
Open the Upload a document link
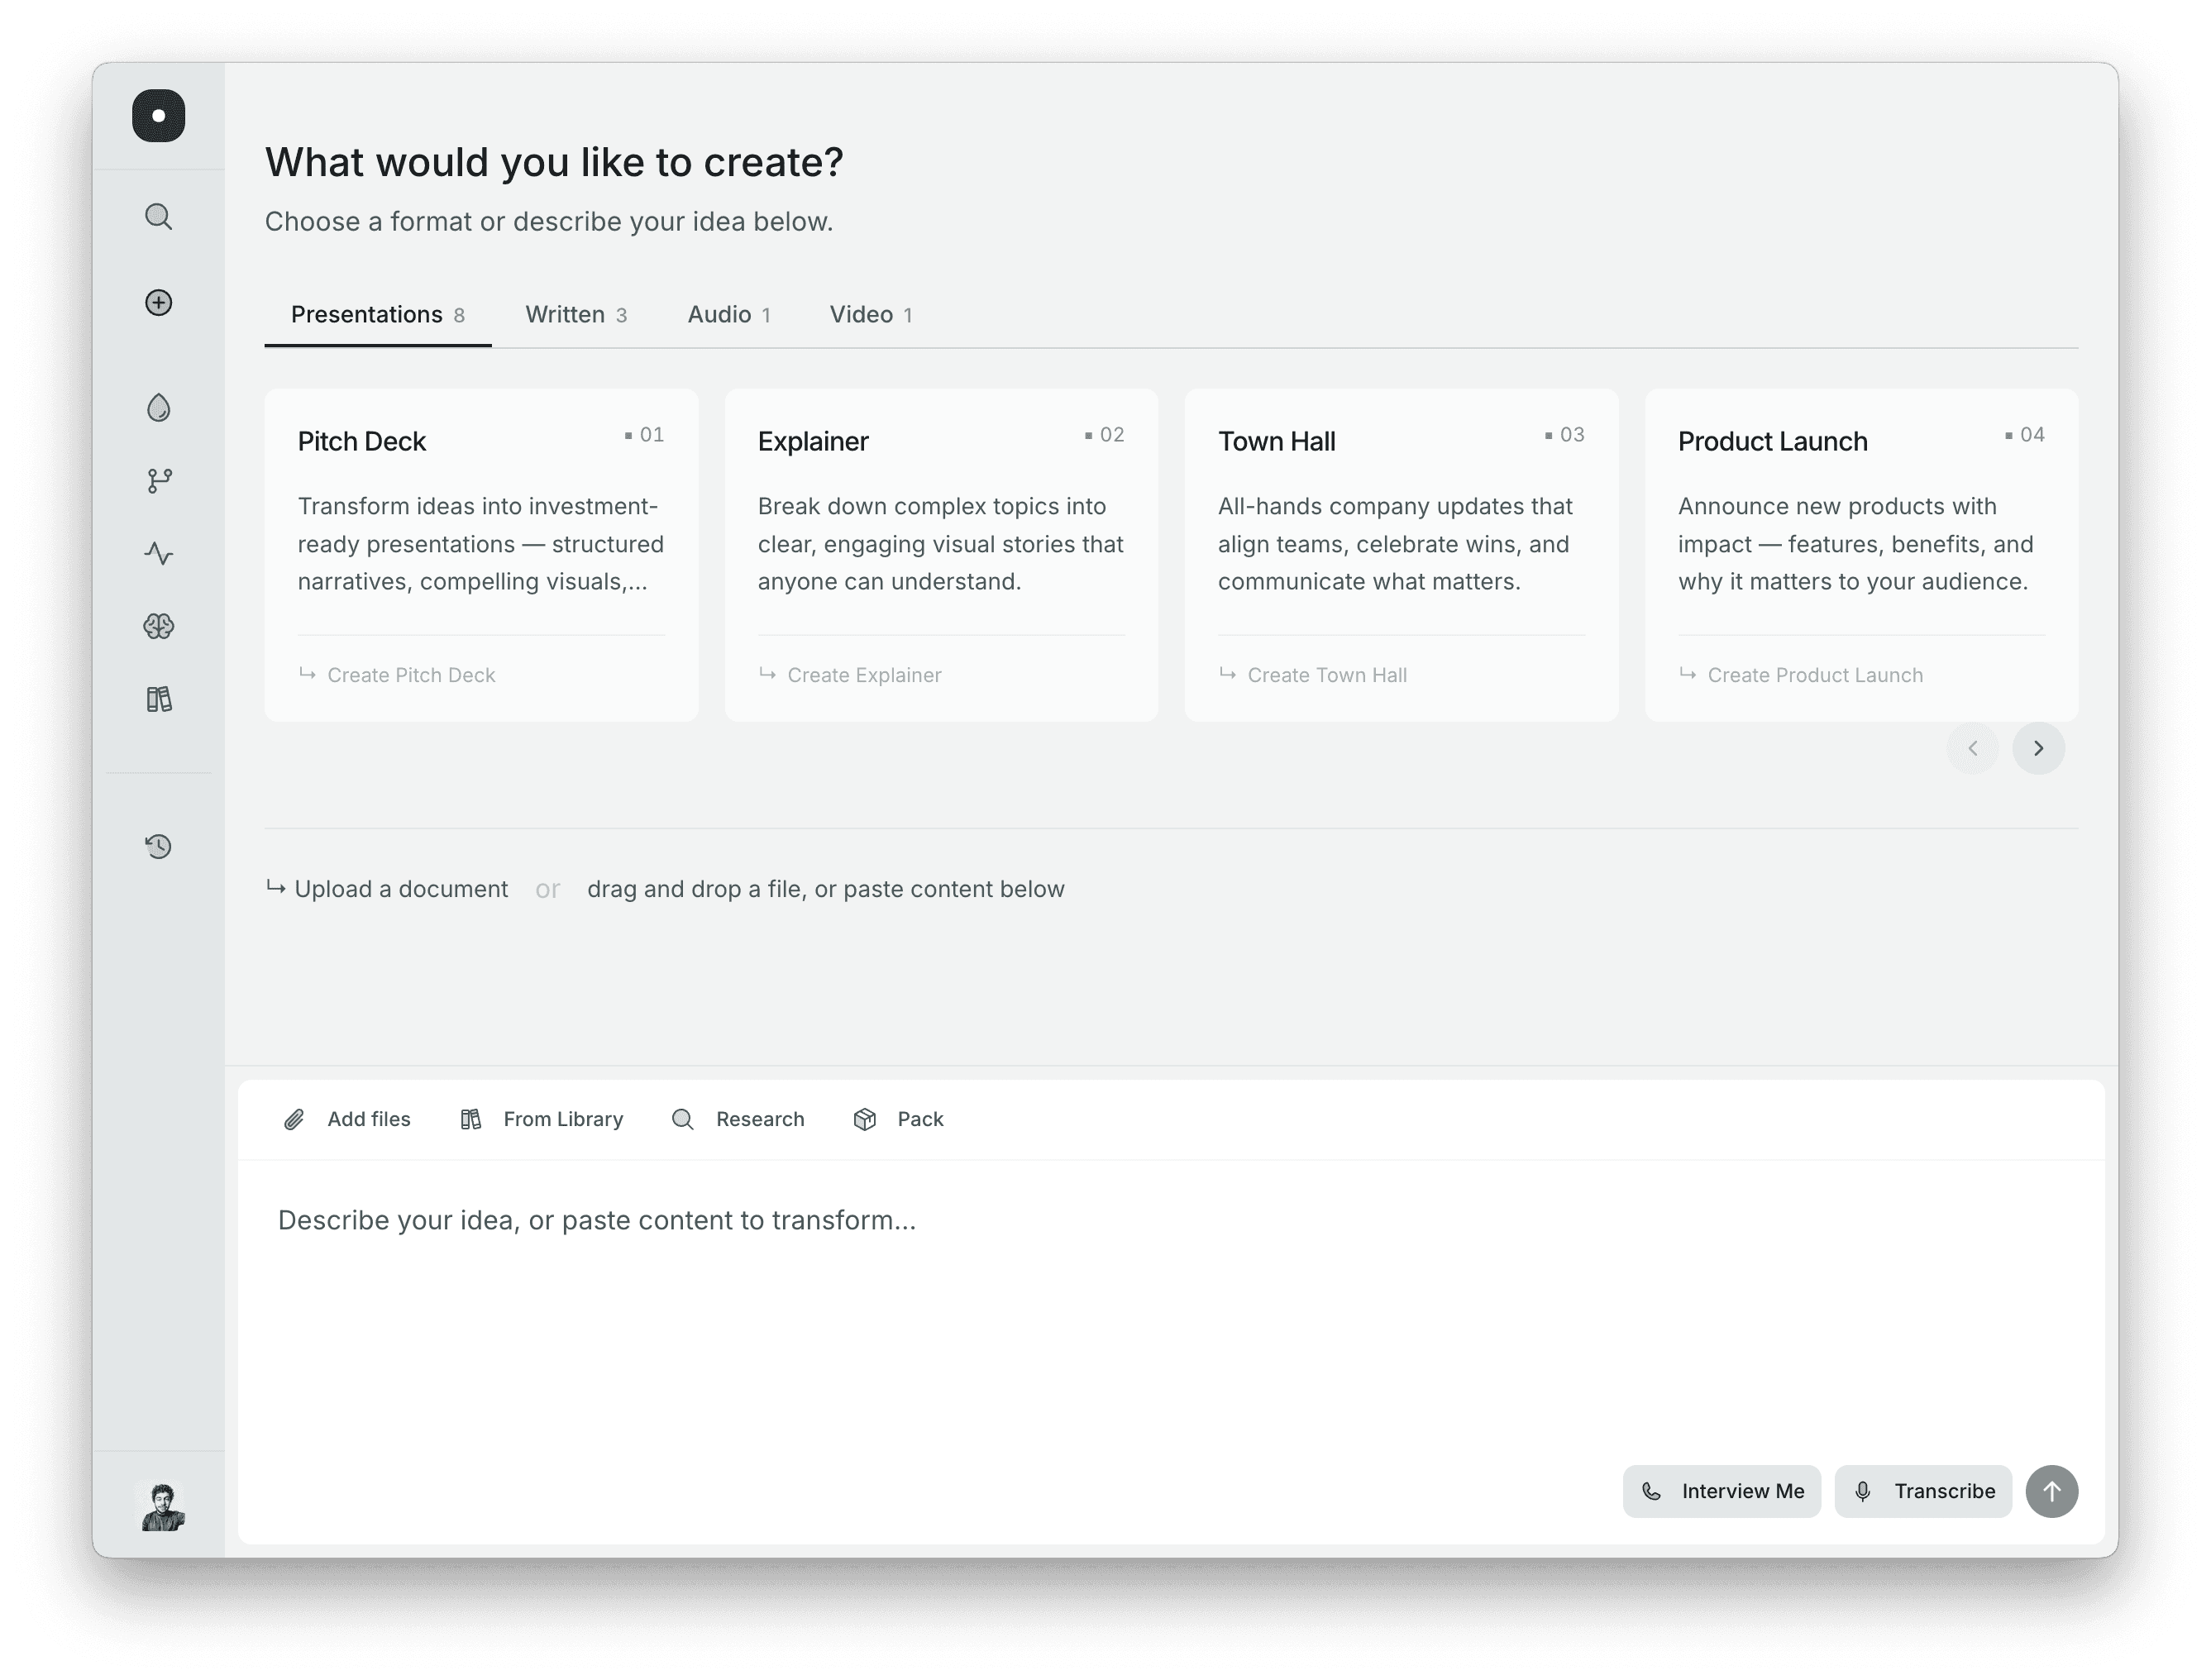point(400,888)
